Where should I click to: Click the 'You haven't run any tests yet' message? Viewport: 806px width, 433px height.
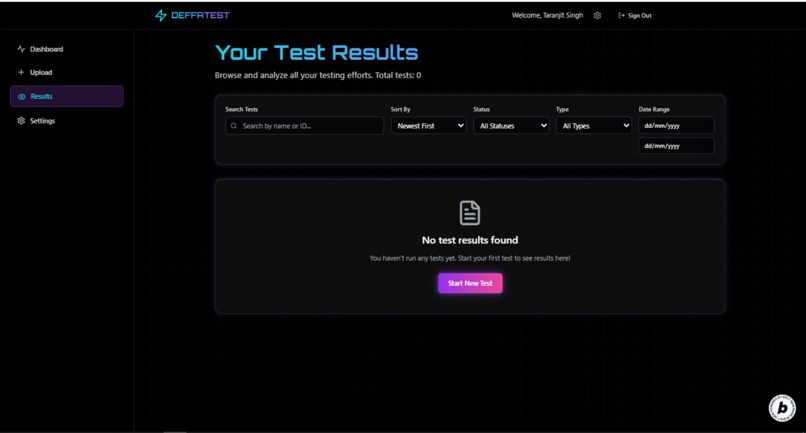pos(470,258)
